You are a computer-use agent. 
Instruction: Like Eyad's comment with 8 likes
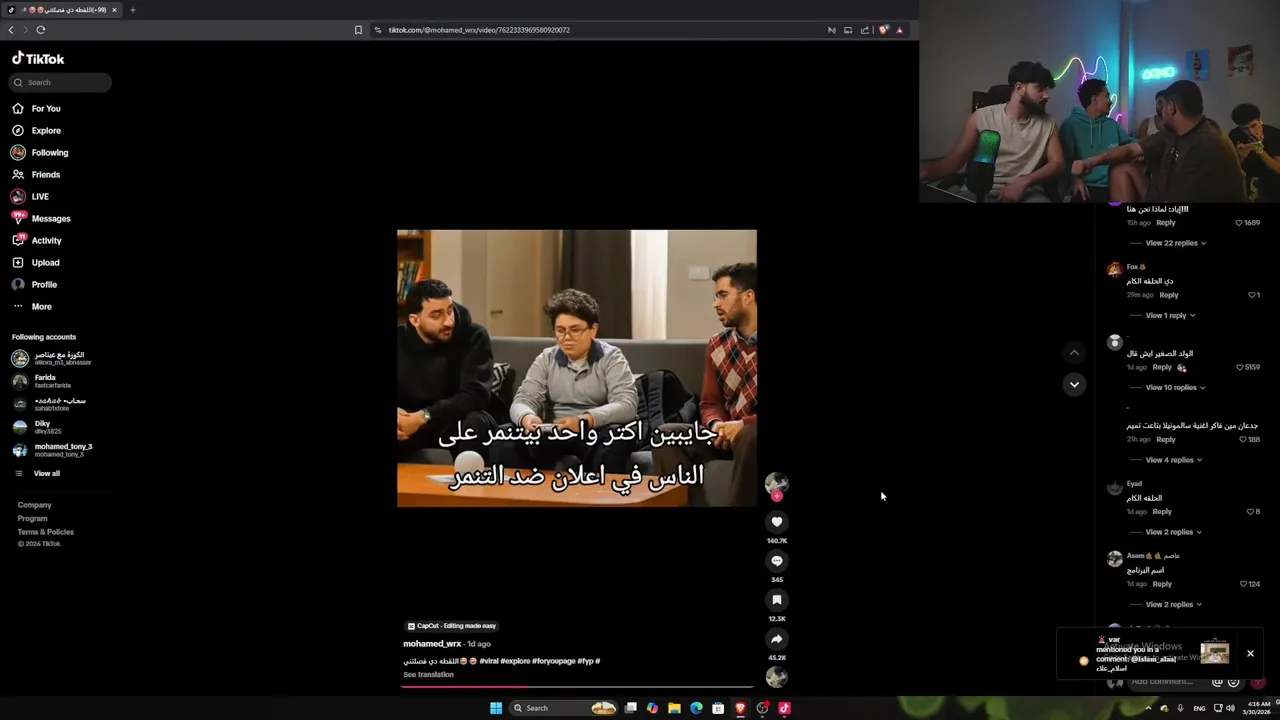pos(1250,512)
